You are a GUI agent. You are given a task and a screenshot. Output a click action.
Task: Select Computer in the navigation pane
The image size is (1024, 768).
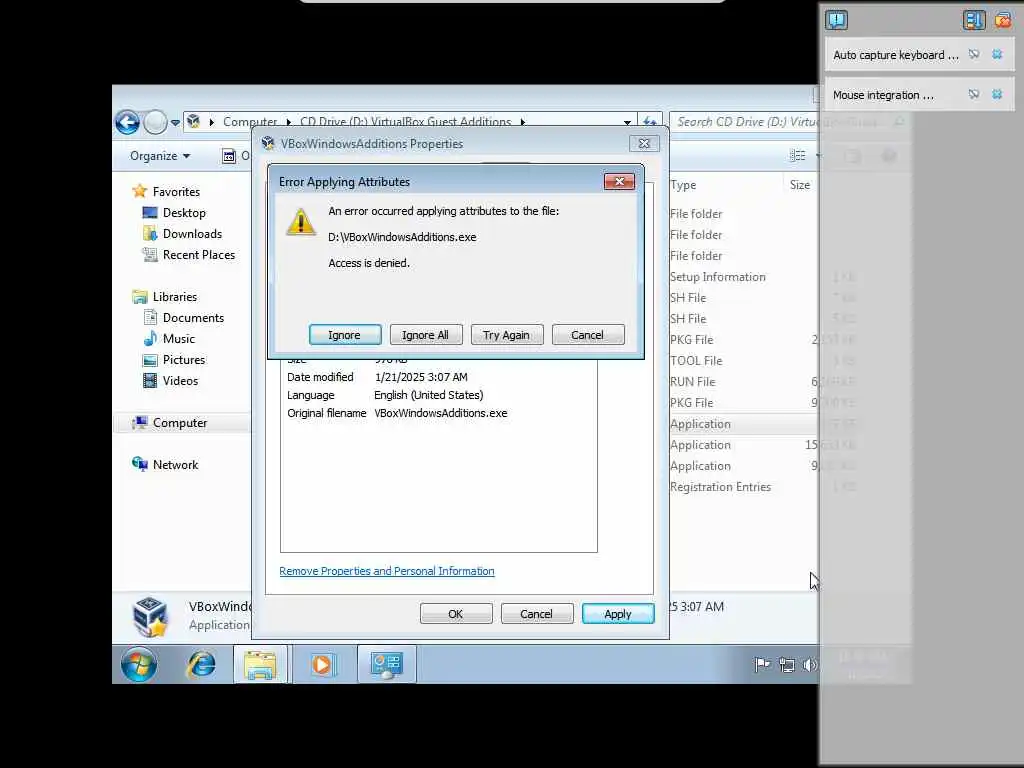point(180,423)
